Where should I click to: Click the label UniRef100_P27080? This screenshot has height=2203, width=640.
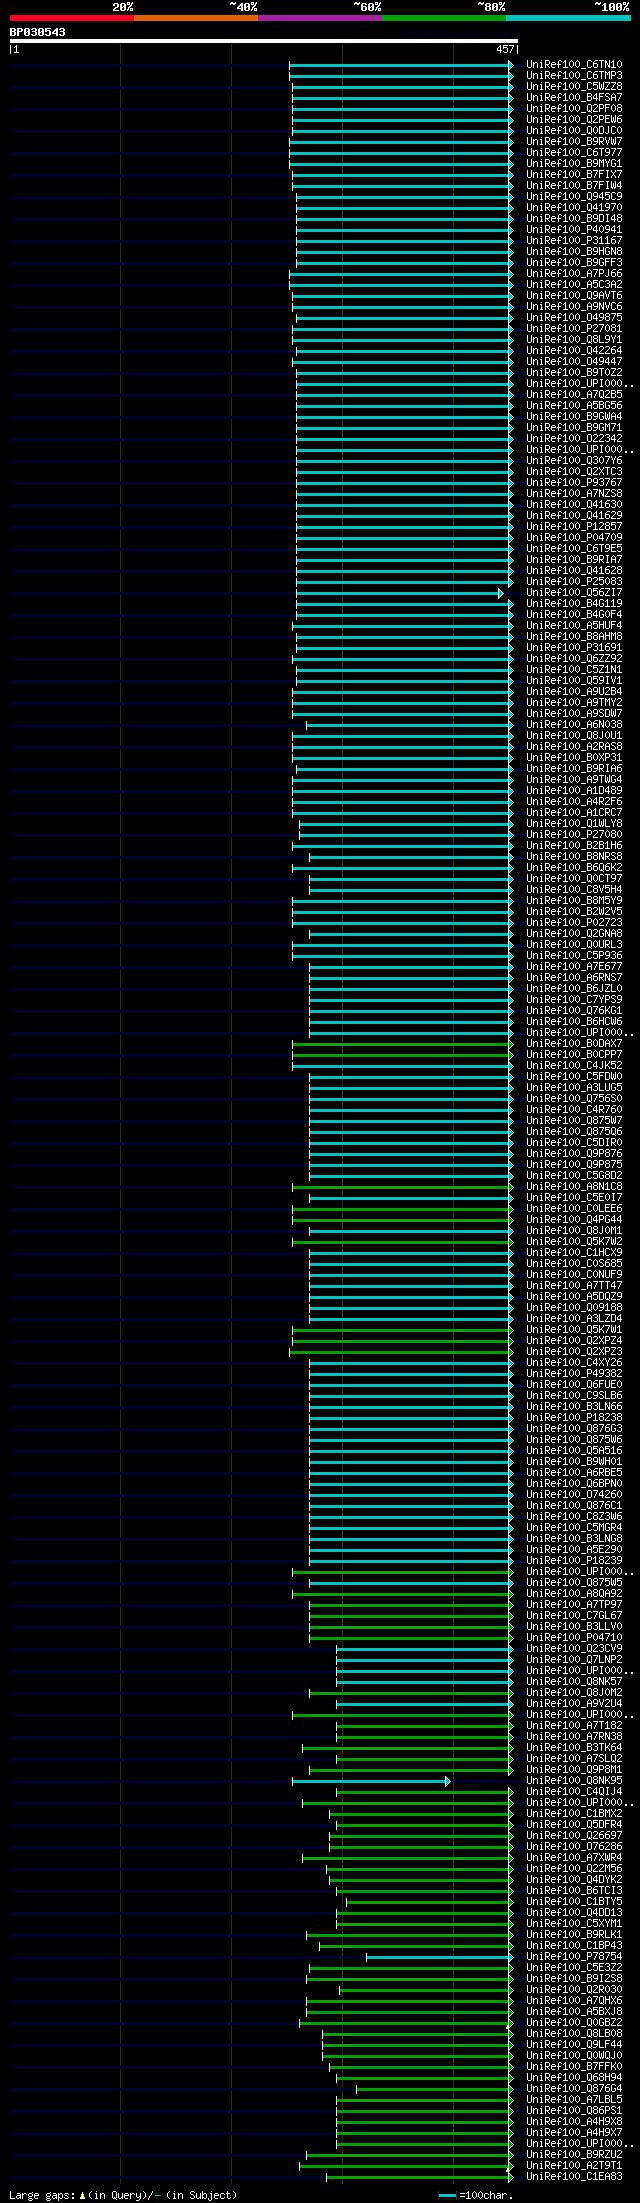pos(574,834)
